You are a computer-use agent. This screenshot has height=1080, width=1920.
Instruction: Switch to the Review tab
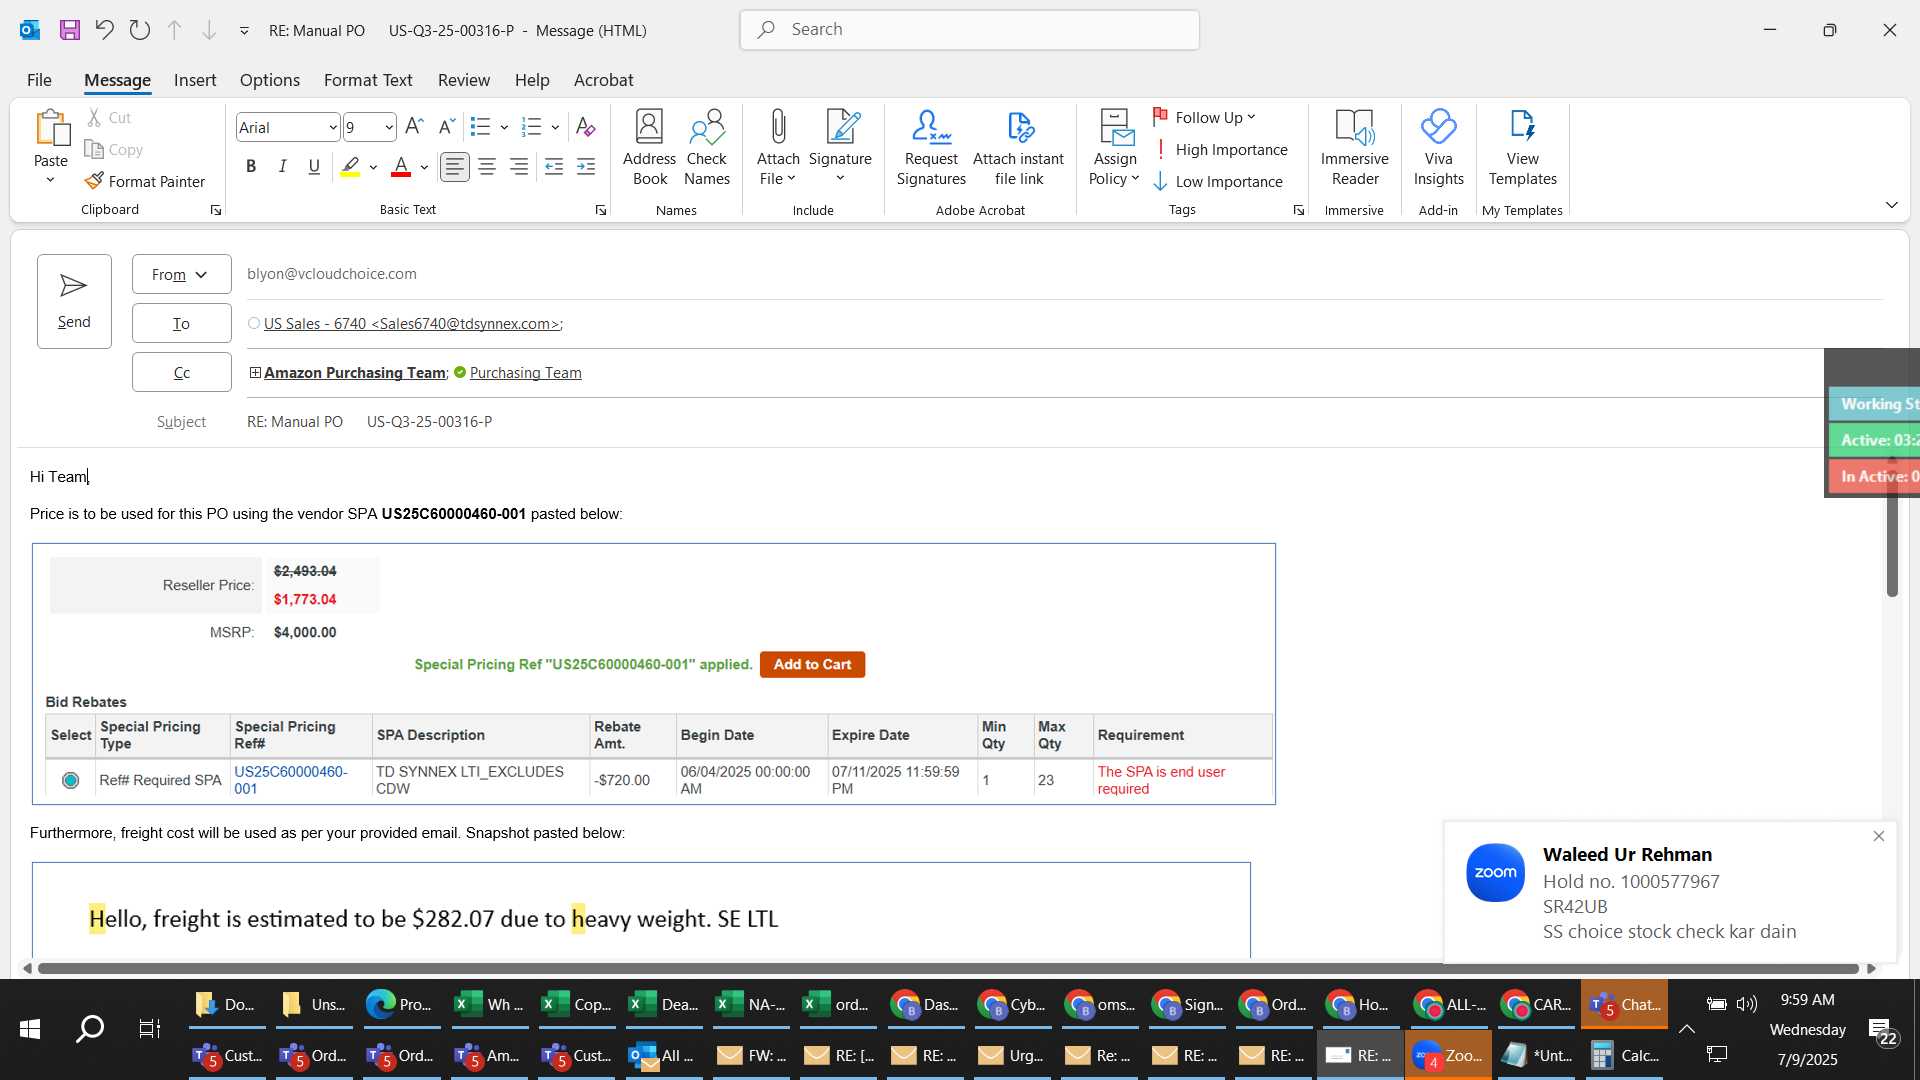point(463,80)
